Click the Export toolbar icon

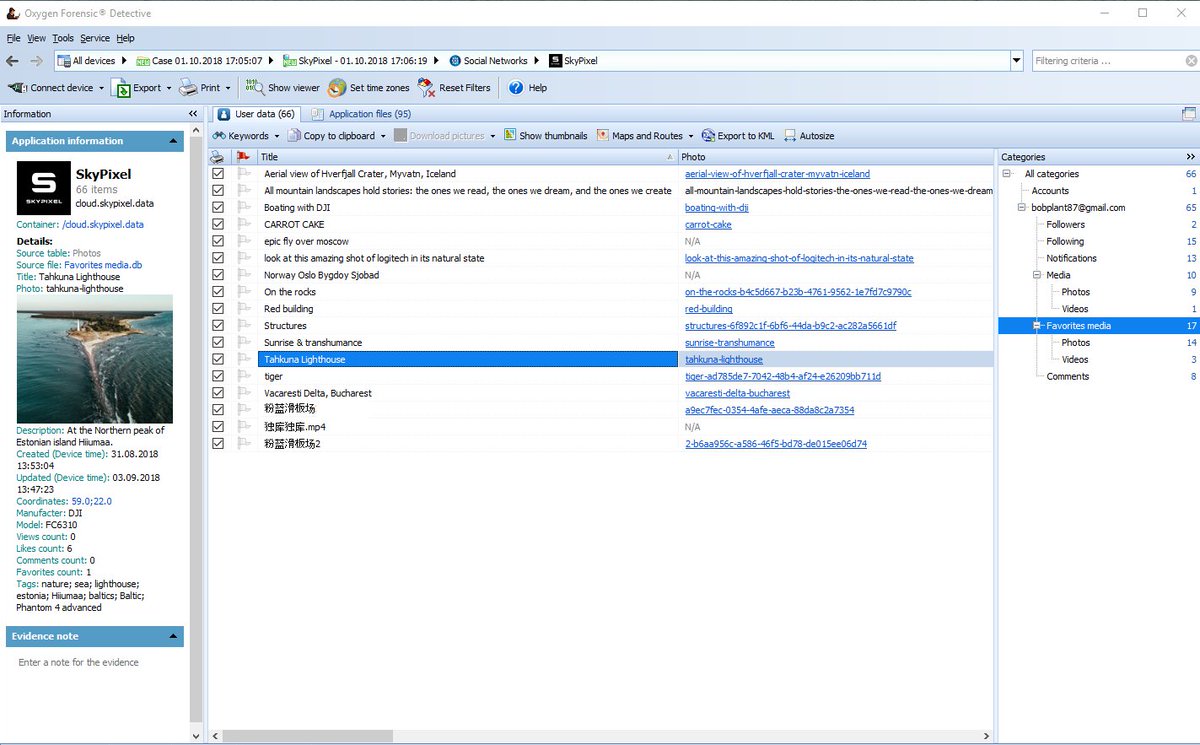click(x=121, y=88)
